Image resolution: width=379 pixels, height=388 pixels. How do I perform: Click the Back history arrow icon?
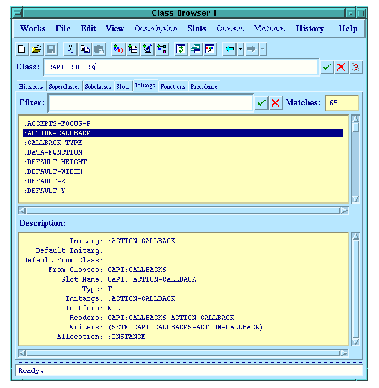pos(230,49)
